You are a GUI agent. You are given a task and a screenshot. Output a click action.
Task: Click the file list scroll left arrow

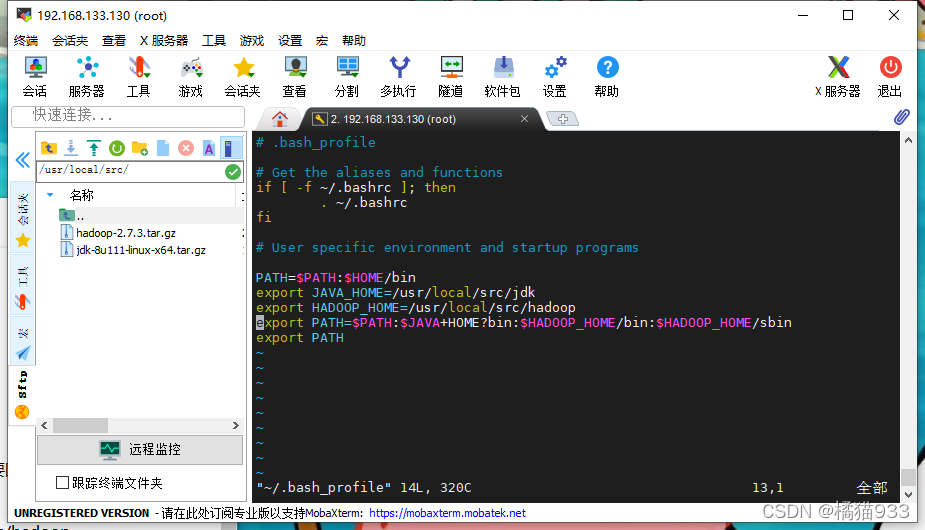coord(44,425)
